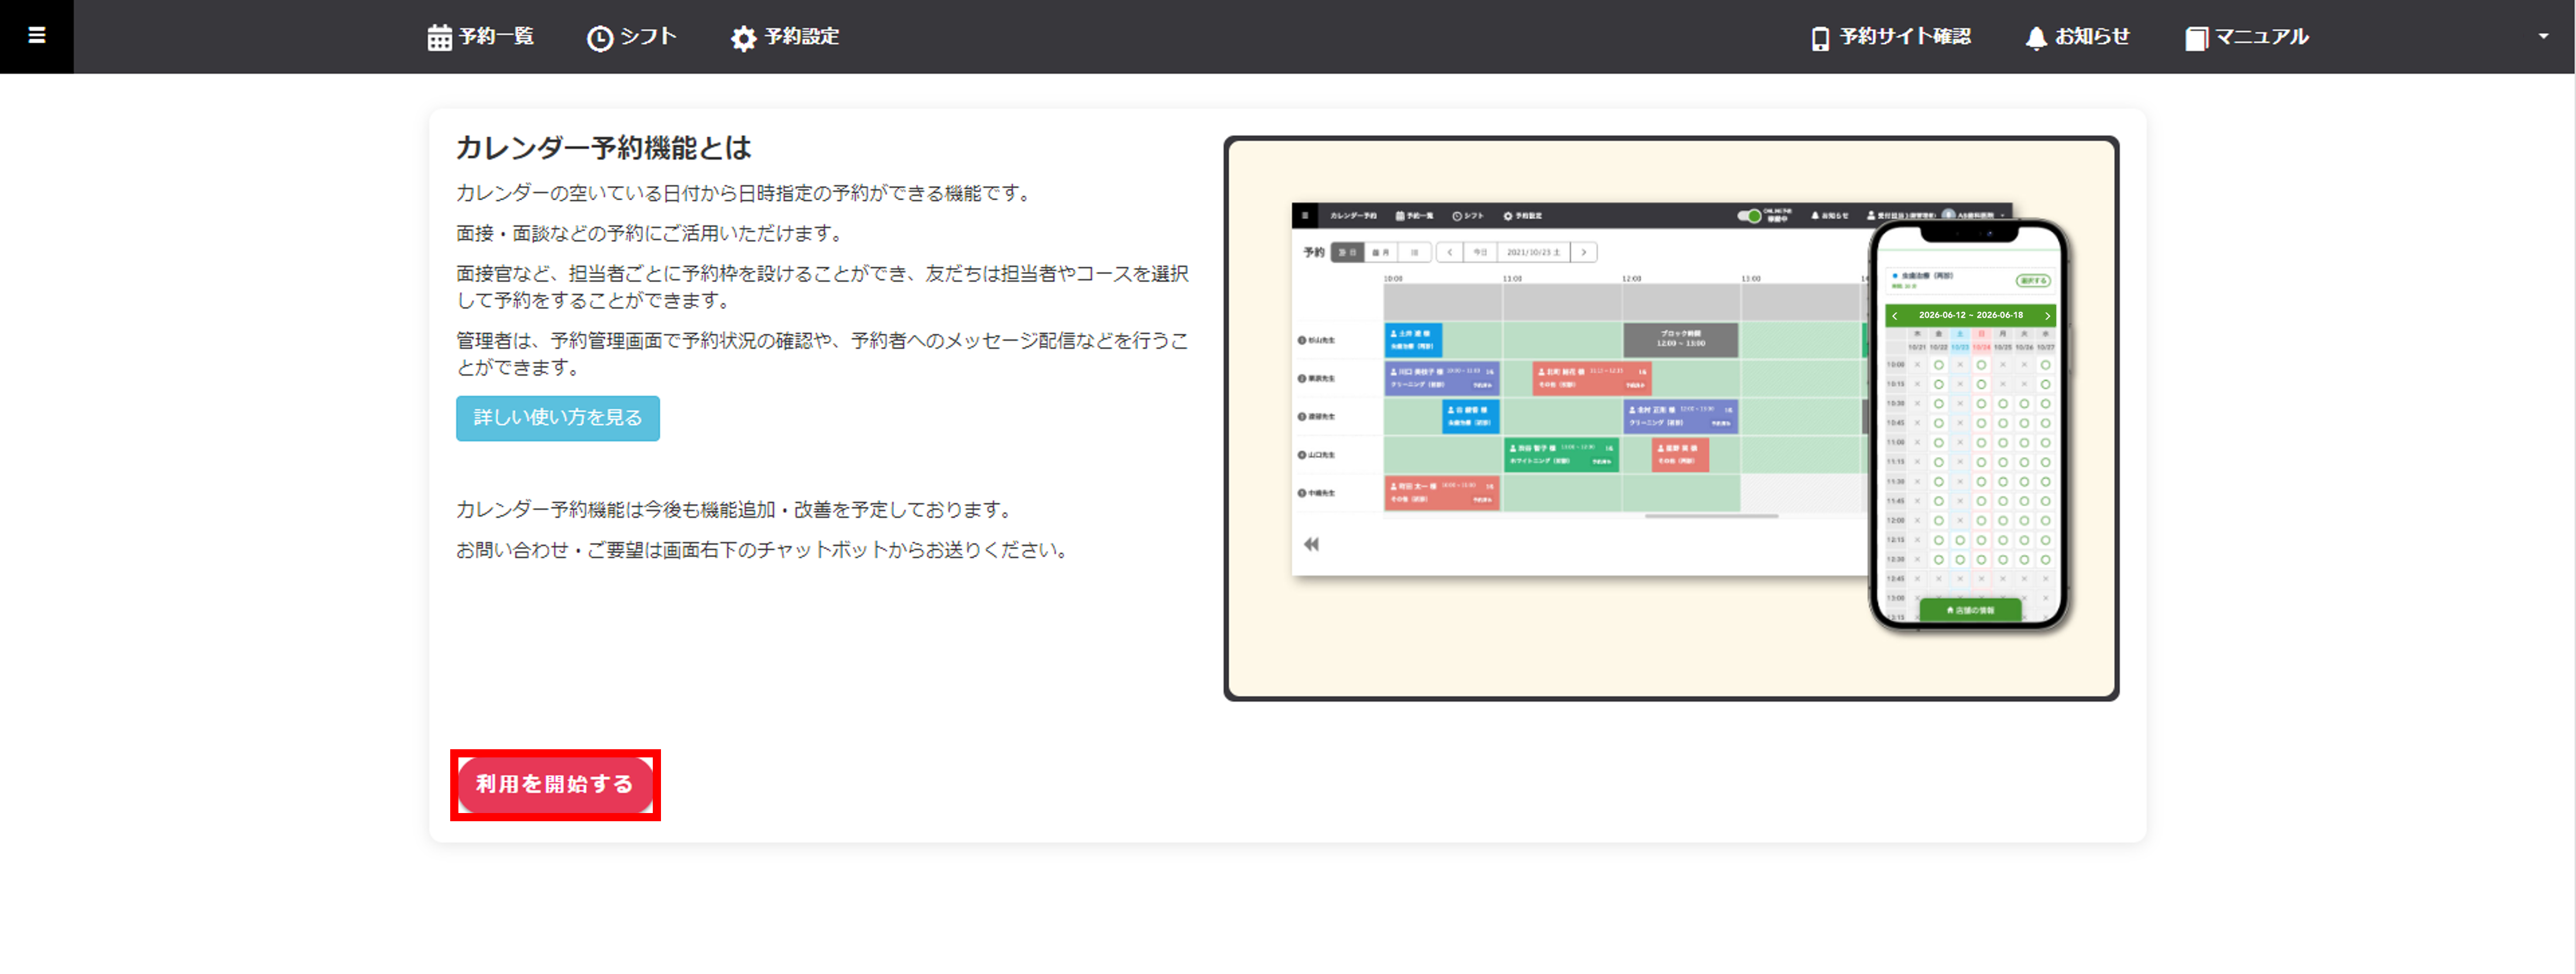The image size is (2576, 974).
Task: Click the clock icon for シフト
Action: (x=599, y=38)
